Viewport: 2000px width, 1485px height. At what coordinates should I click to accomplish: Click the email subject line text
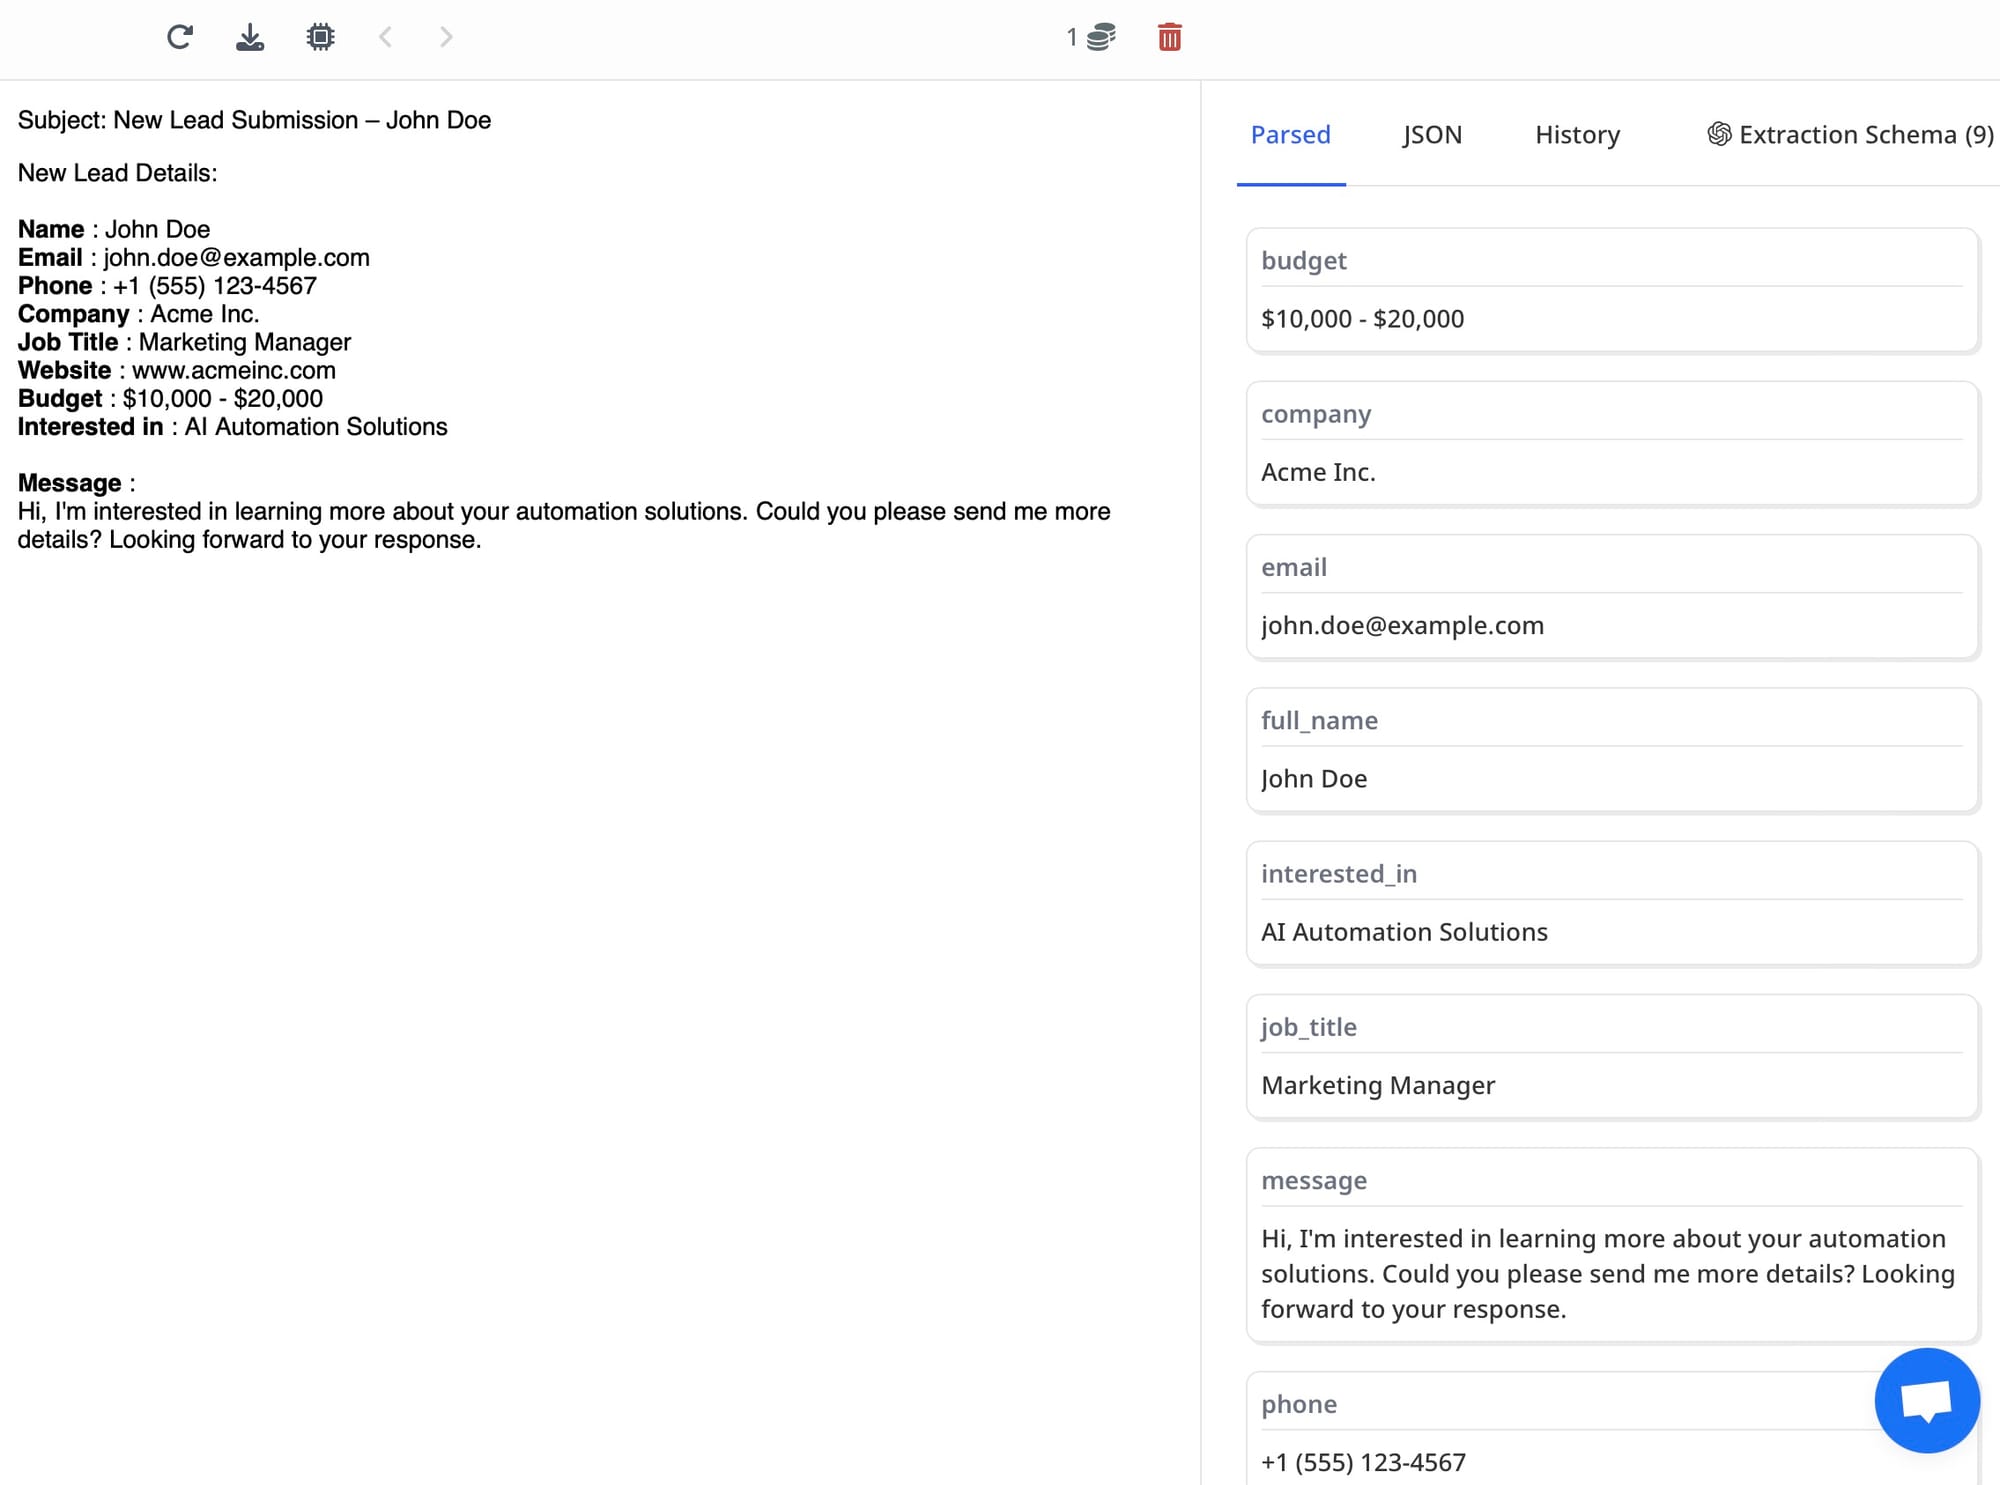(x=254, y=120)
